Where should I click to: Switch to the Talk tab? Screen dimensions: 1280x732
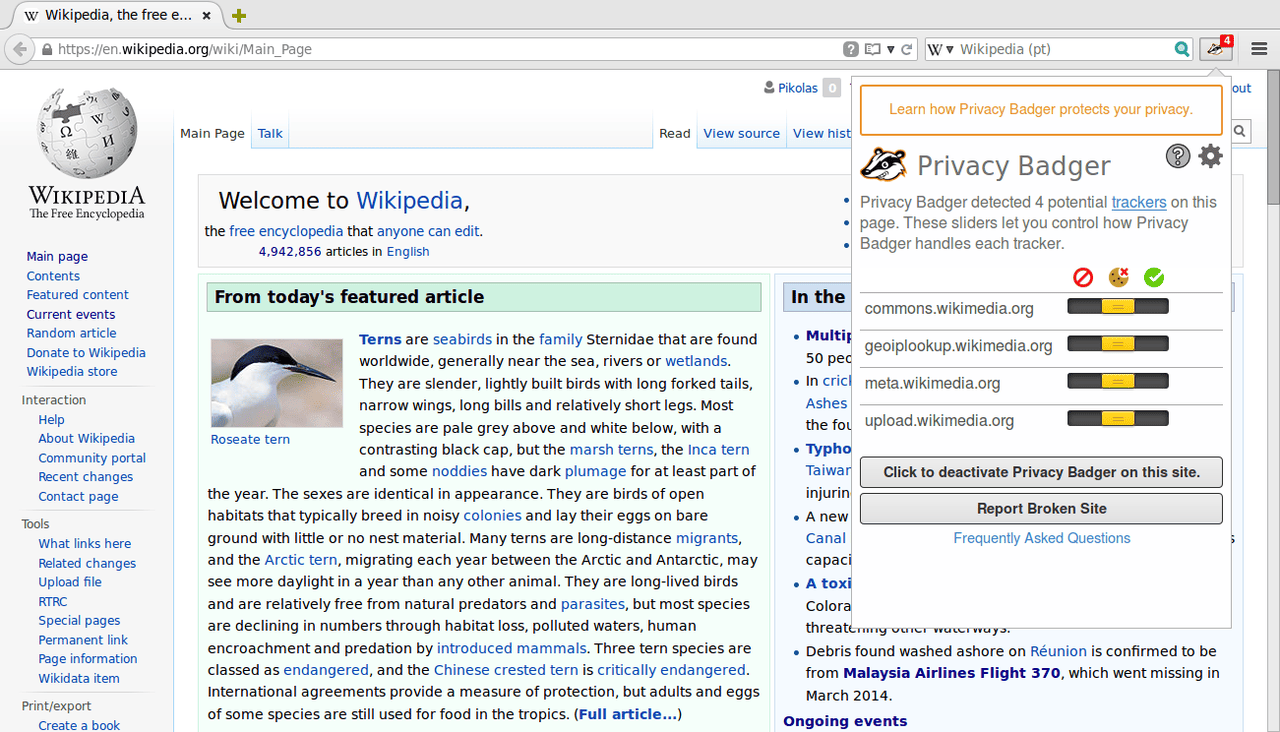pyautogui.click(x=269, y=132)
